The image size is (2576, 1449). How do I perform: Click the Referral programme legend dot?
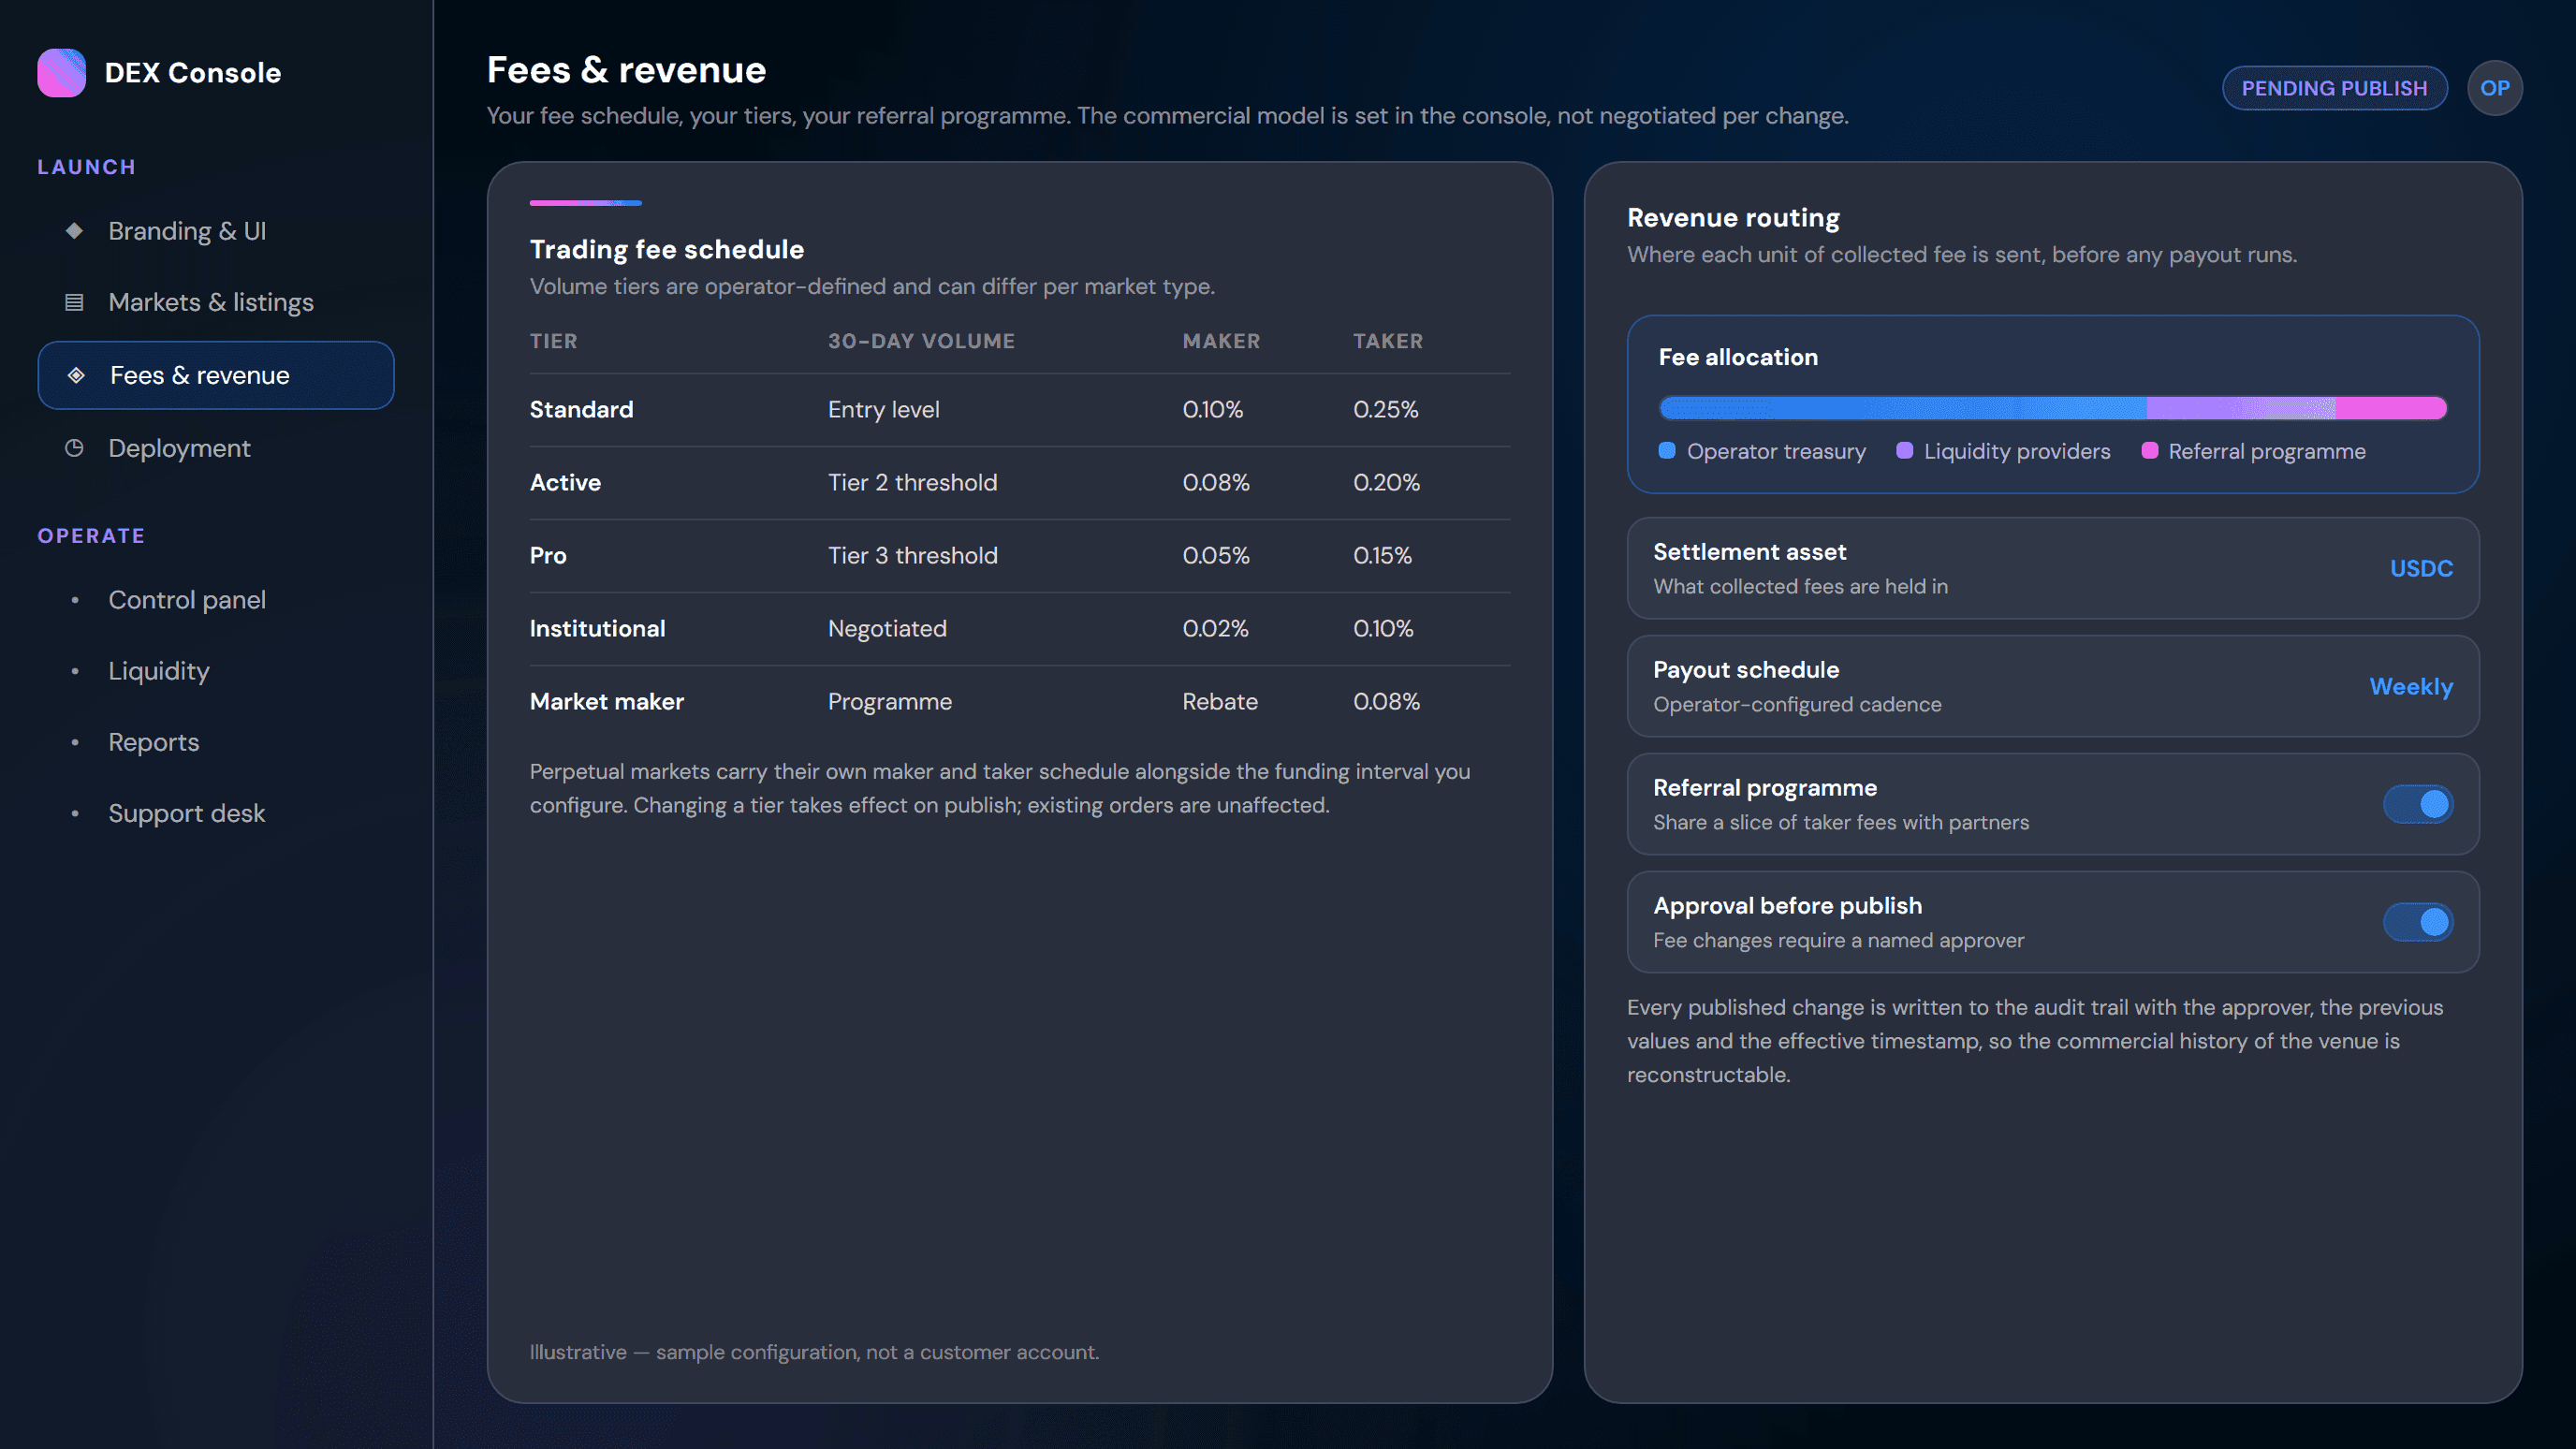[x=2149, y=451]
